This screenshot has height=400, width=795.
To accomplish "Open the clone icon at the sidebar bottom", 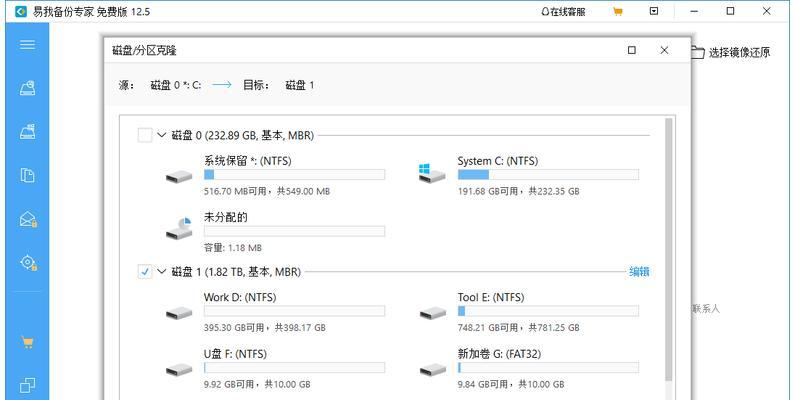I will pos(27,385).
